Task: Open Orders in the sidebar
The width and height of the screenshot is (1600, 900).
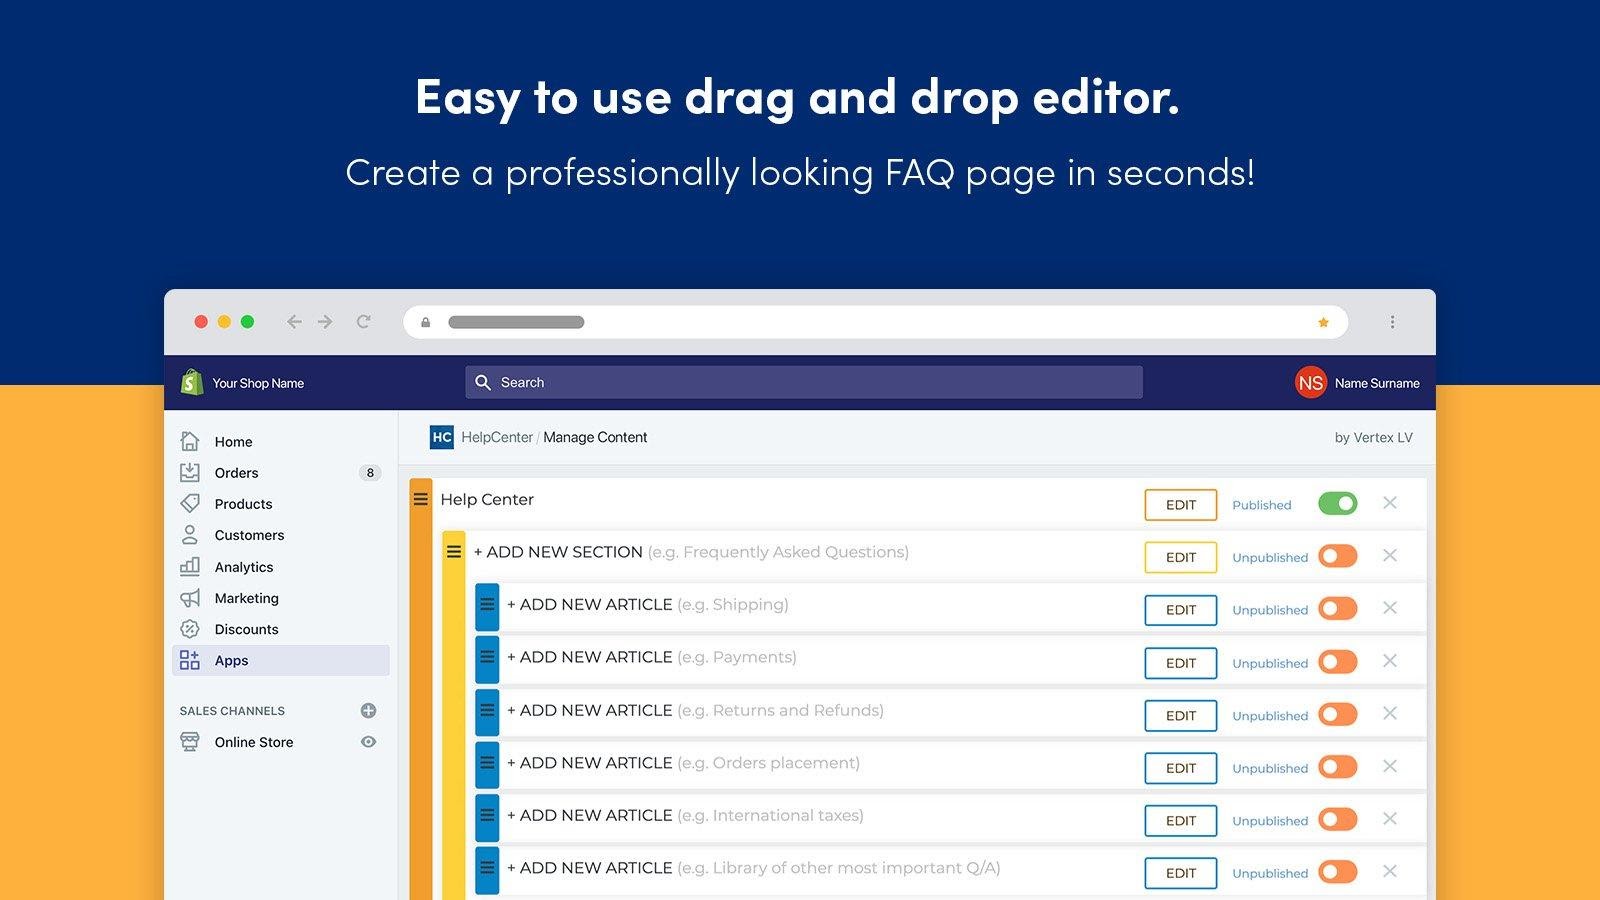Action: click(x=236, y=473)
